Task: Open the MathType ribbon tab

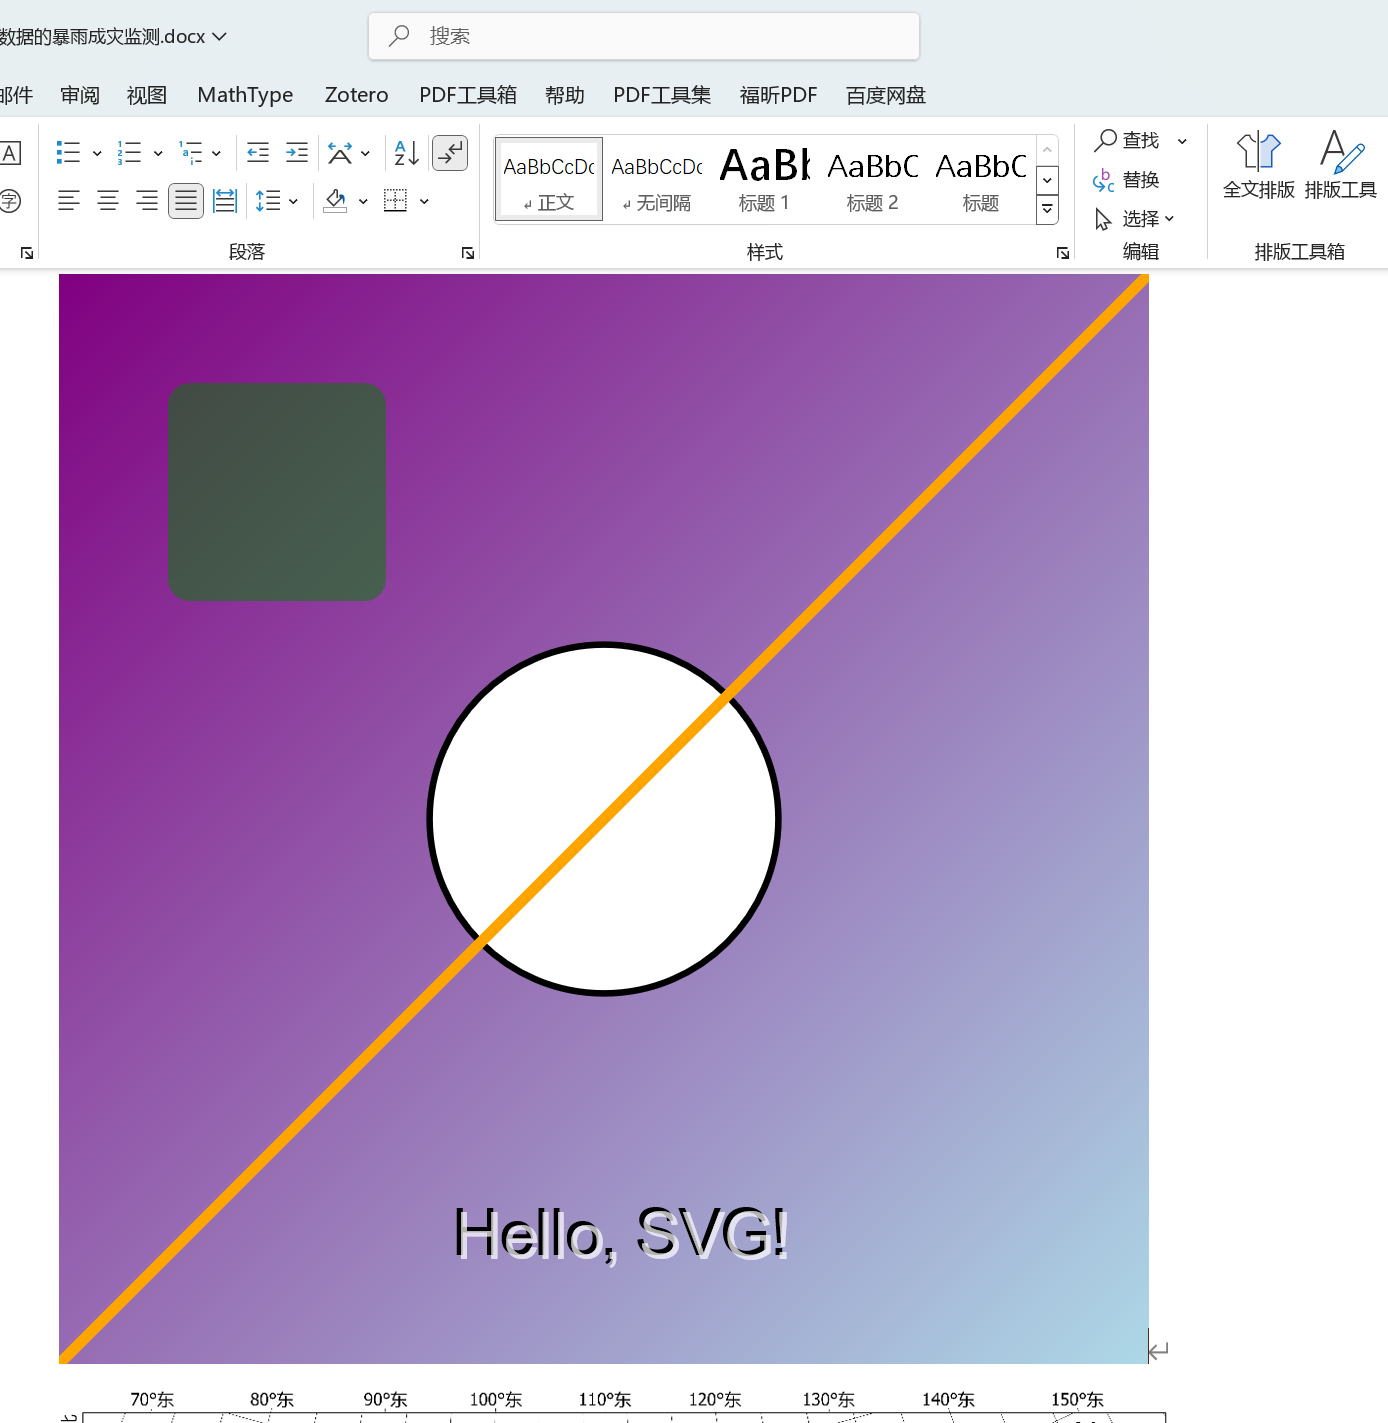Action: coord(245,95)
